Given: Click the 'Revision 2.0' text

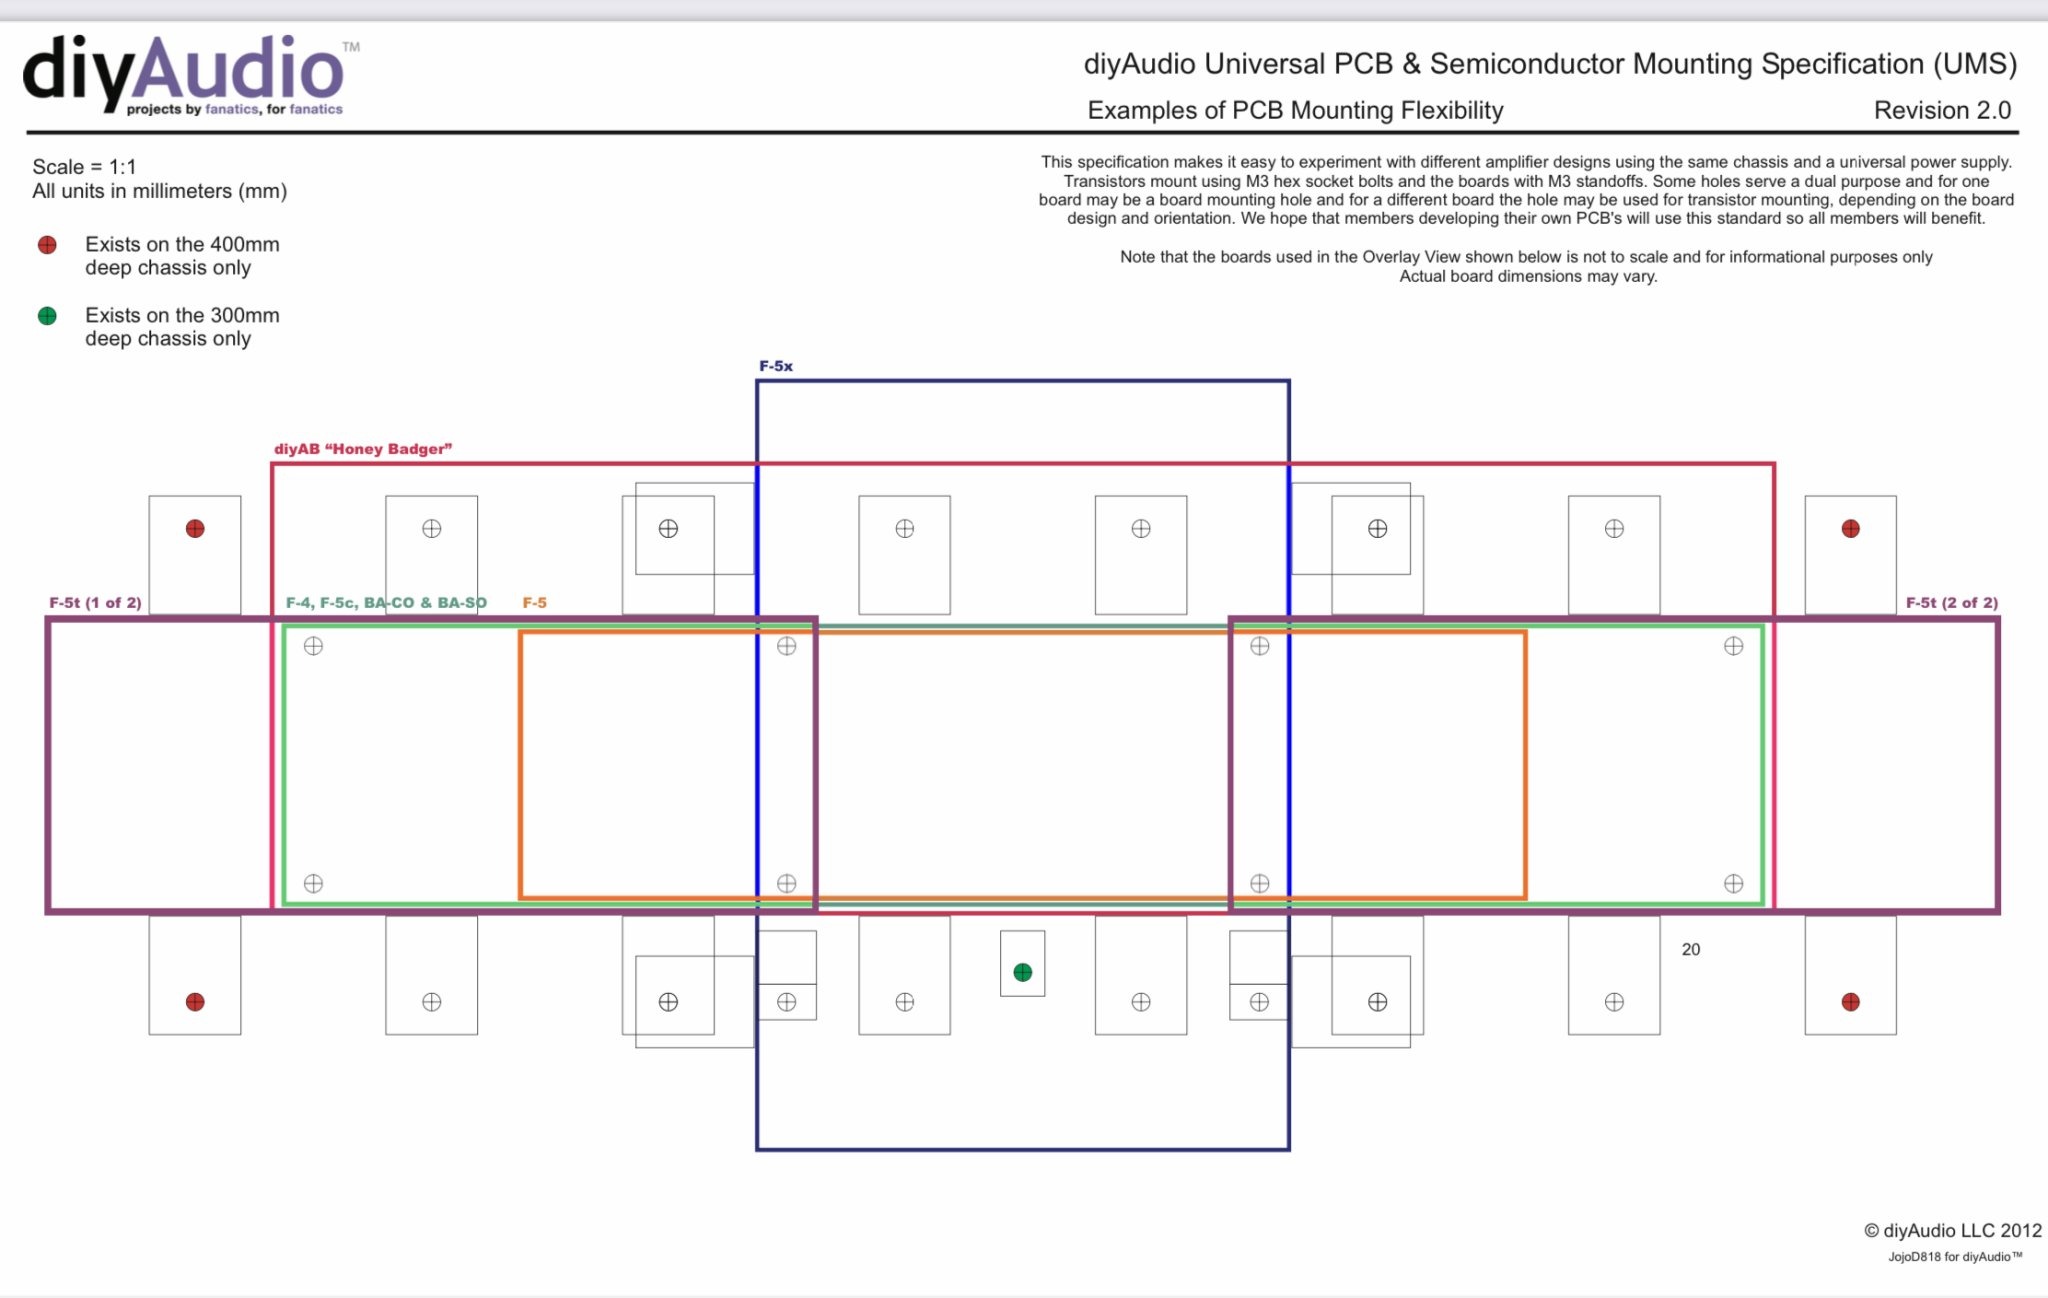Looking at the screenshot, I should tap(1942, 110).
